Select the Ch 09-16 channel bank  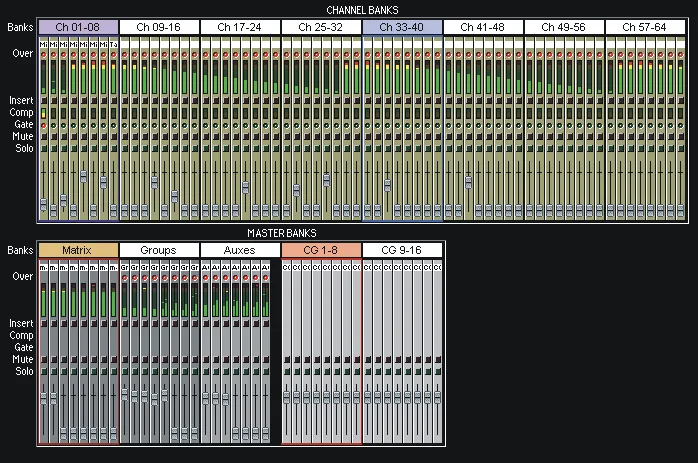point(159,27)
